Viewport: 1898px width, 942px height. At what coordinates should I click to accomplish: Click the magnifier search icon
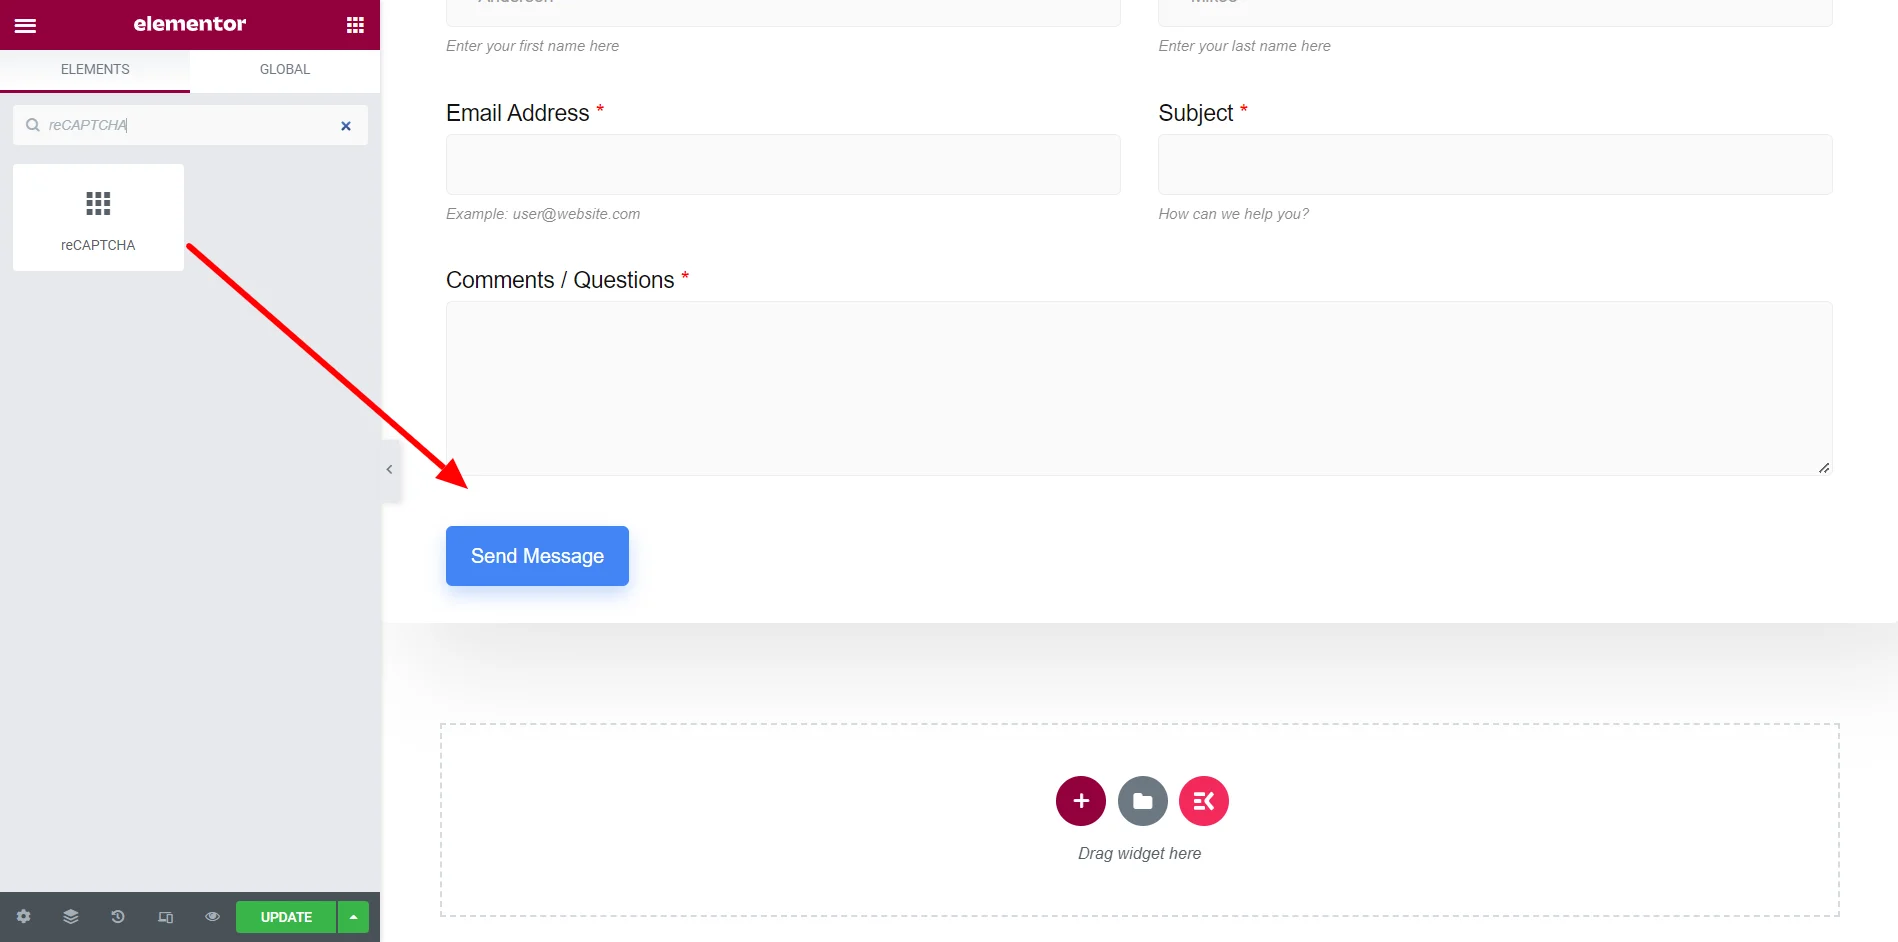(x=33, y=125)
